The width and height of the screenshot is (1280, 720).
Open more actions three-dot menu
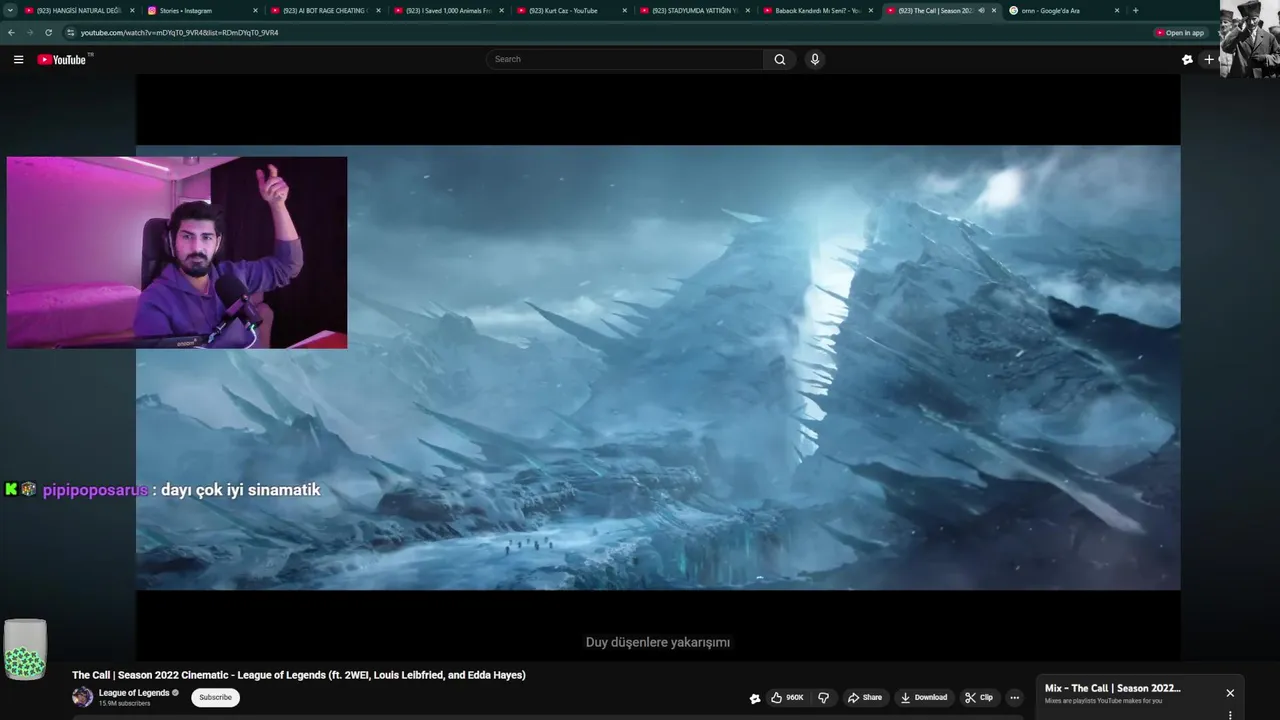(x=1014, y=698)
